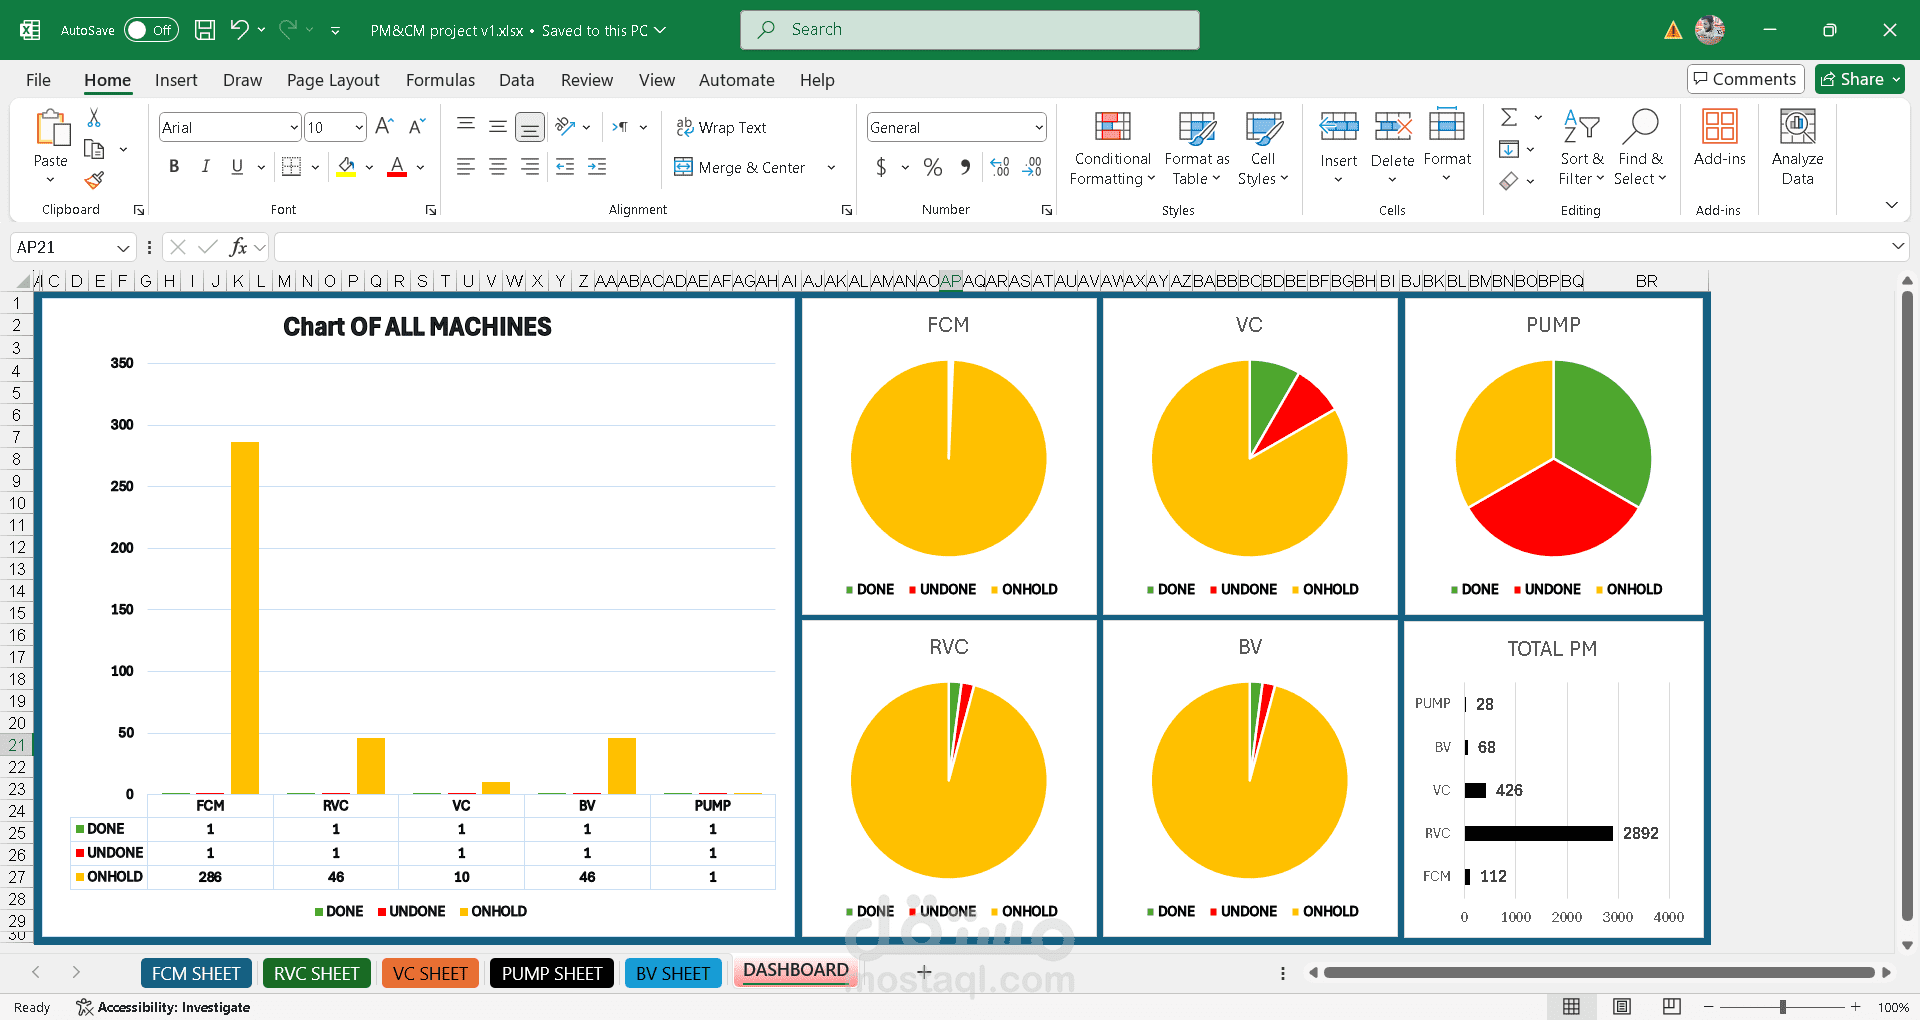Viewport: 1920px width, 1020px height.
Task: Switch to the PUMP SHEET tab
Action: (x=552, y=973)
